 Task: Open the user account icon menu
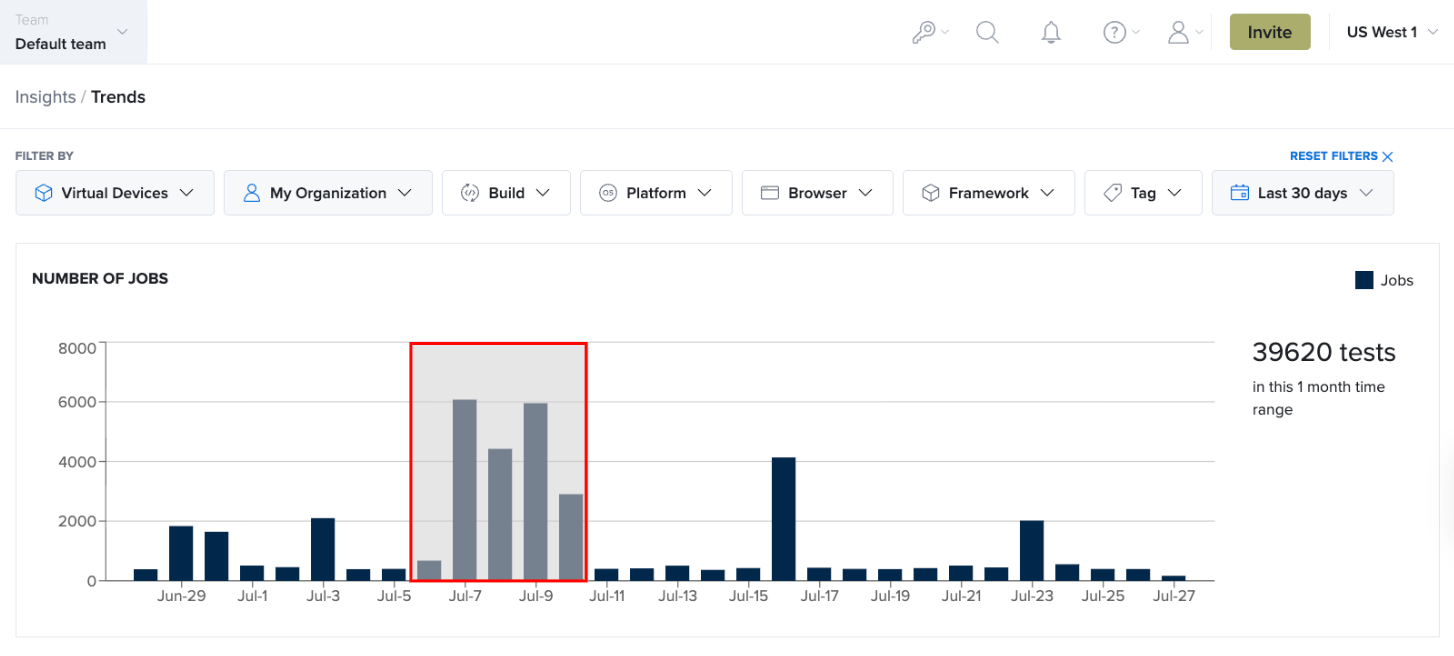pos(1185,32)
